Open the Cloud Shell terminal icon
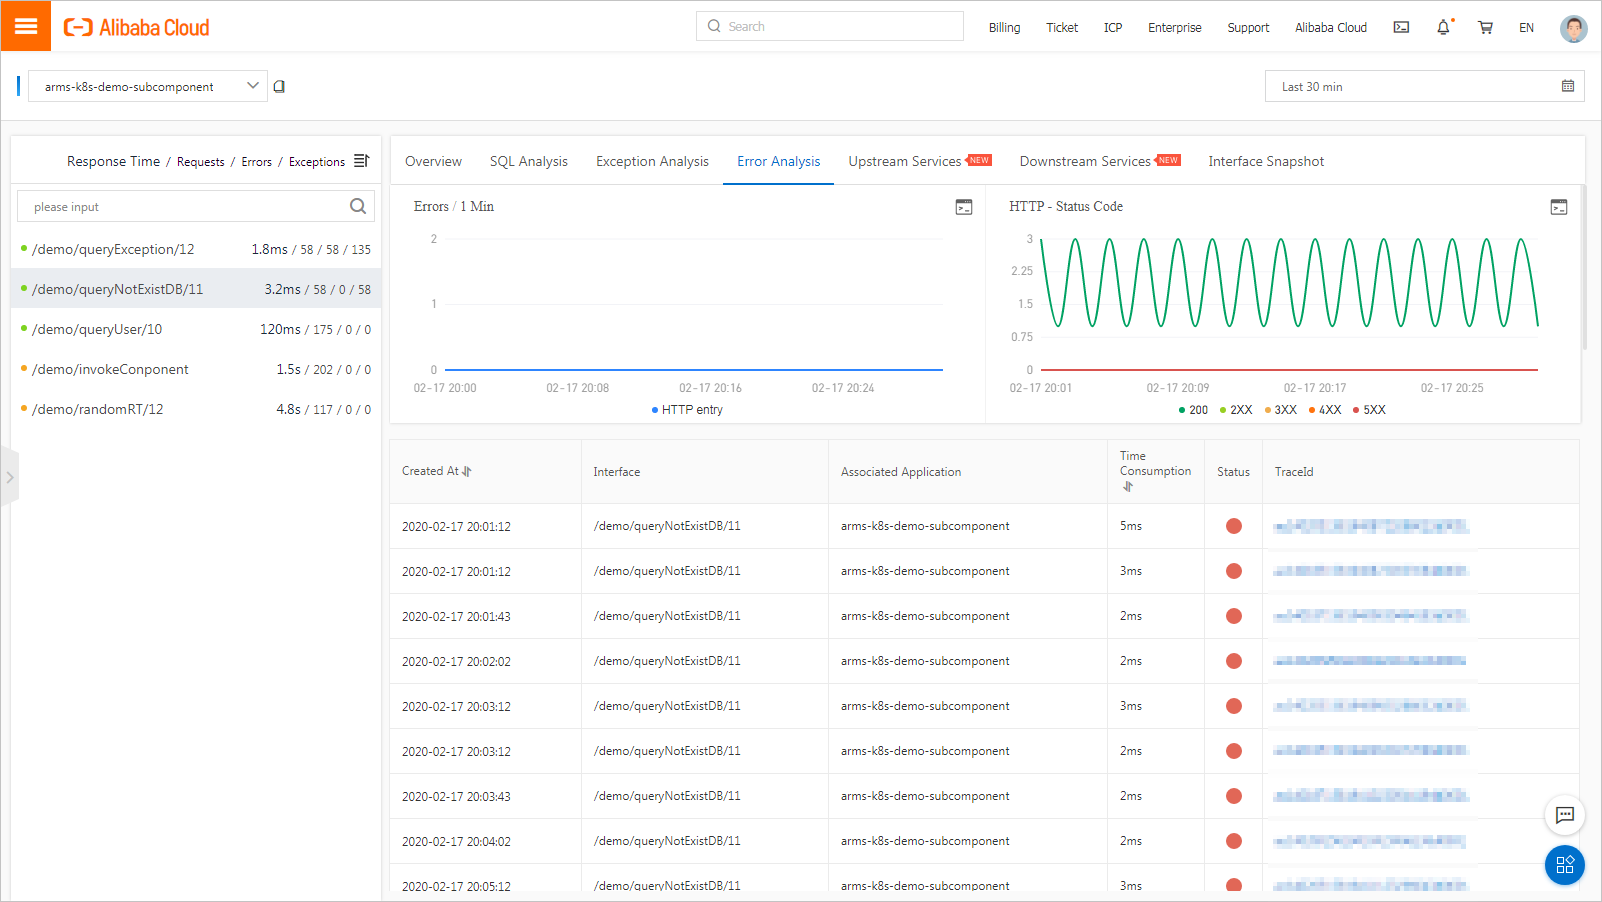The width and height of the screenshot is (1602, 902). click(x=1401, y=28)
